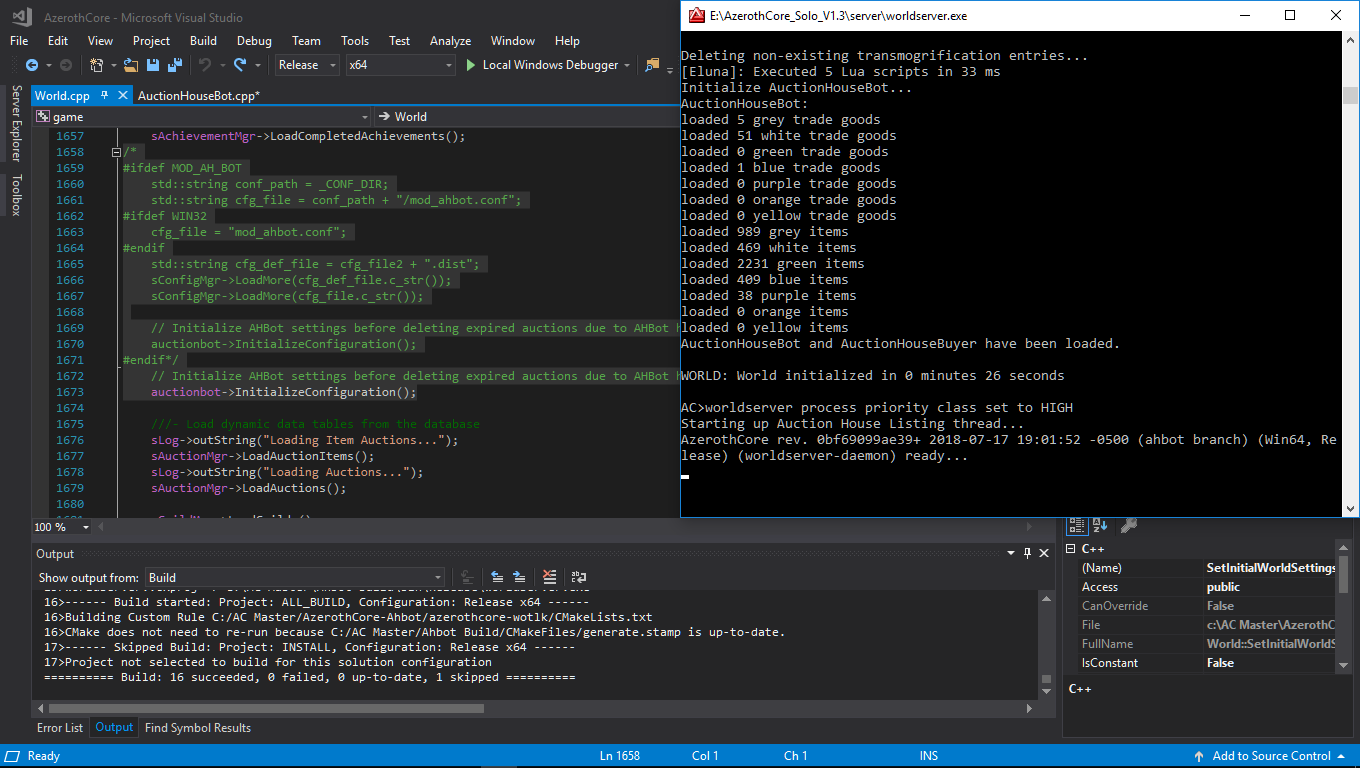Toggle the Output window auto-hide pin

[x=1027, y=552]
